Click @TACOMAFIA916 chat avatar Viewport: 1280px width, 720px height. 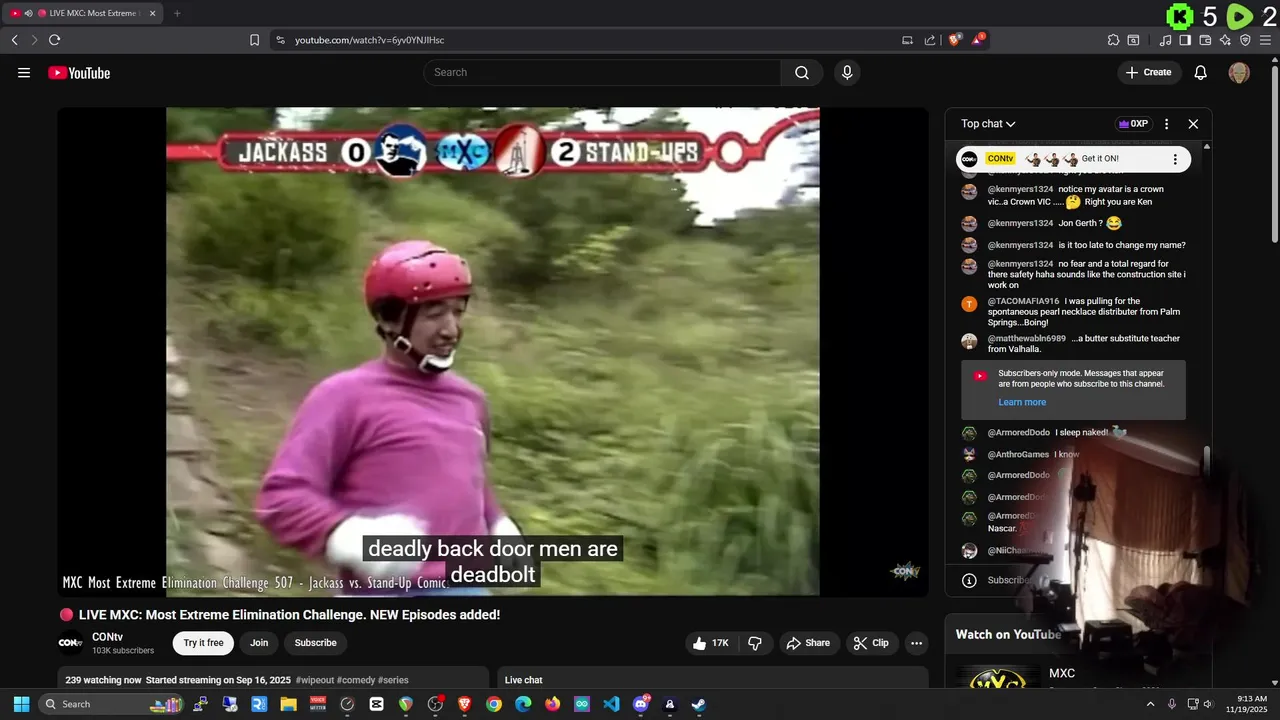[x=969, y=305]
